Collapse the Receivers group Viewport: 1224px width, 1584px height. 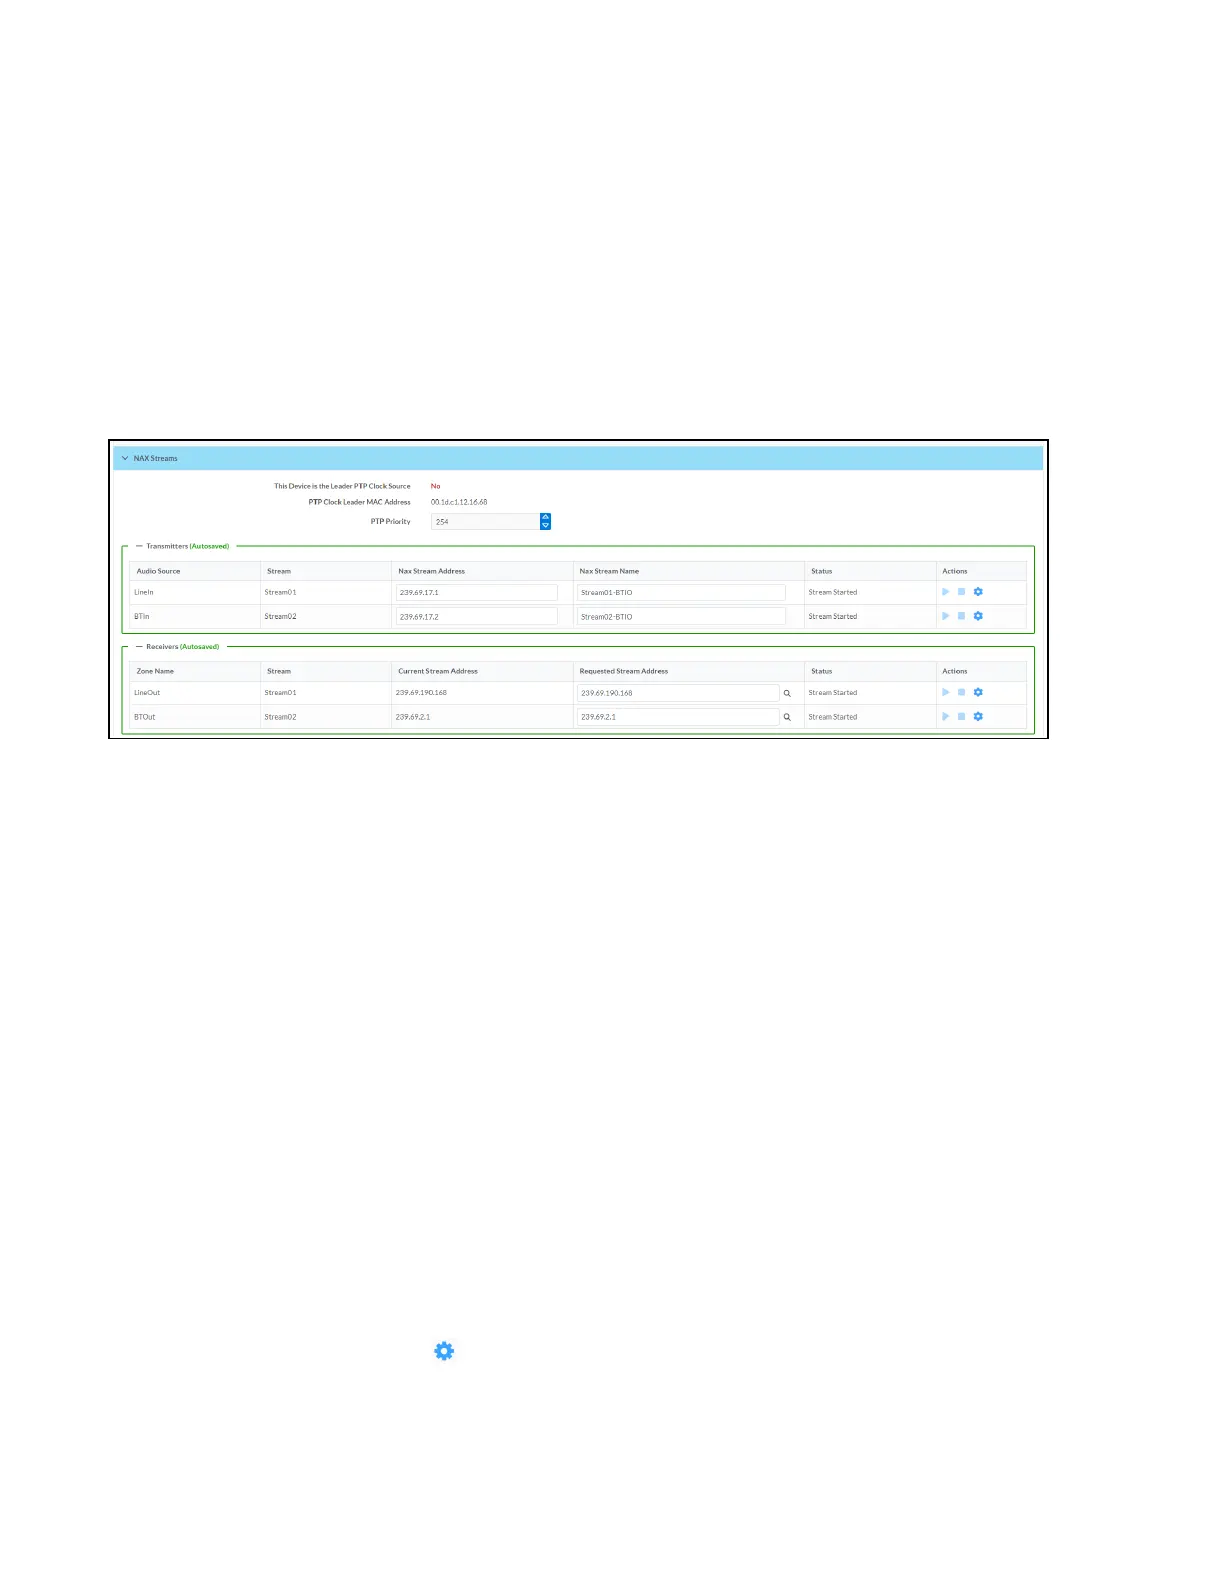tap(139, 646)
